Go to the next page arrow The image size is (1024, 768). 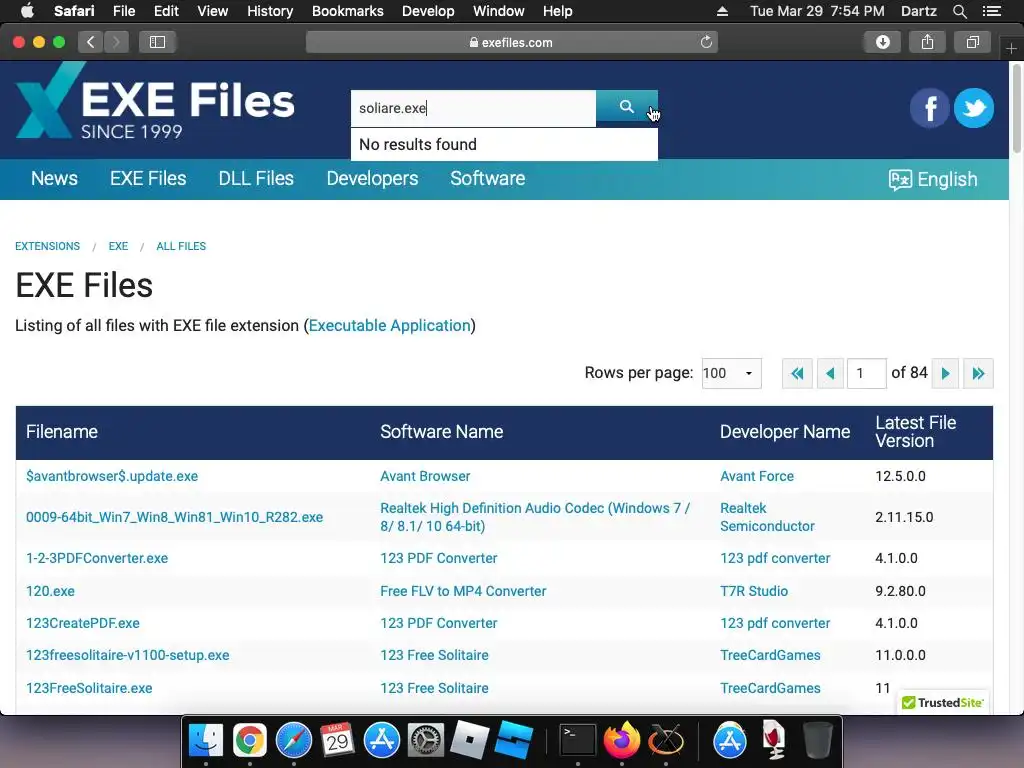tap(945, 374)
